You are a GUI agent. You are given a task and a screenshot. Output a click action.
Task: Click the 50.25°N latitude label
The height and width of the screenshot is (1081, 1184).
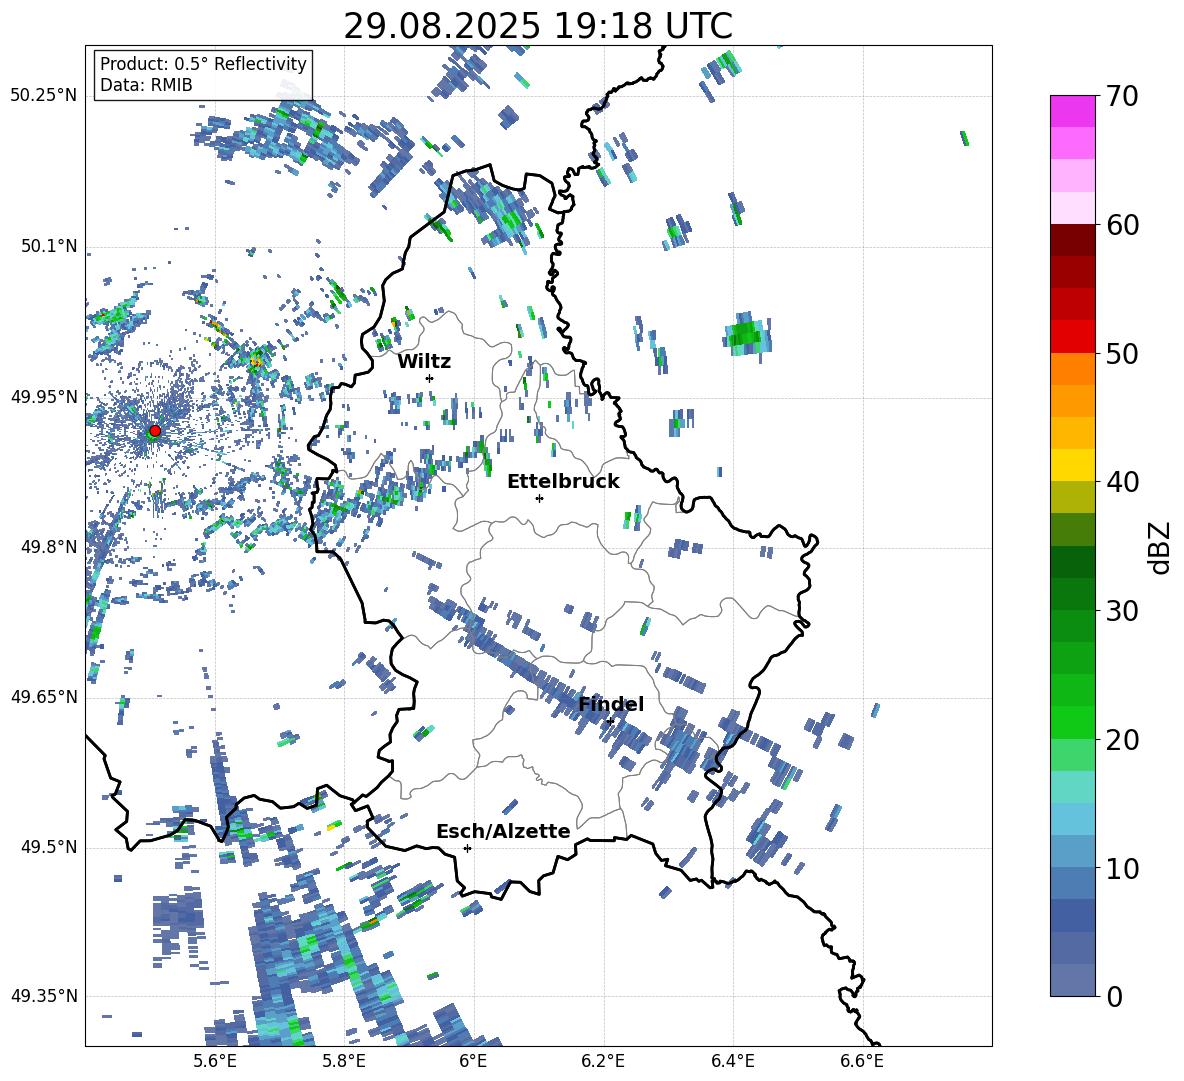tap(44, 96)
